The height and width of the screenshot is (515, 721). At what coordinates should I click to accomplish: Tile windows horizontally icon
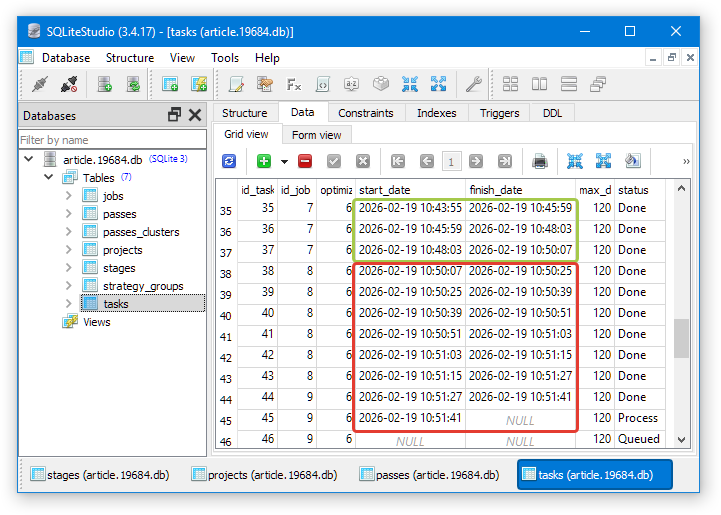[x=568, y=85]
